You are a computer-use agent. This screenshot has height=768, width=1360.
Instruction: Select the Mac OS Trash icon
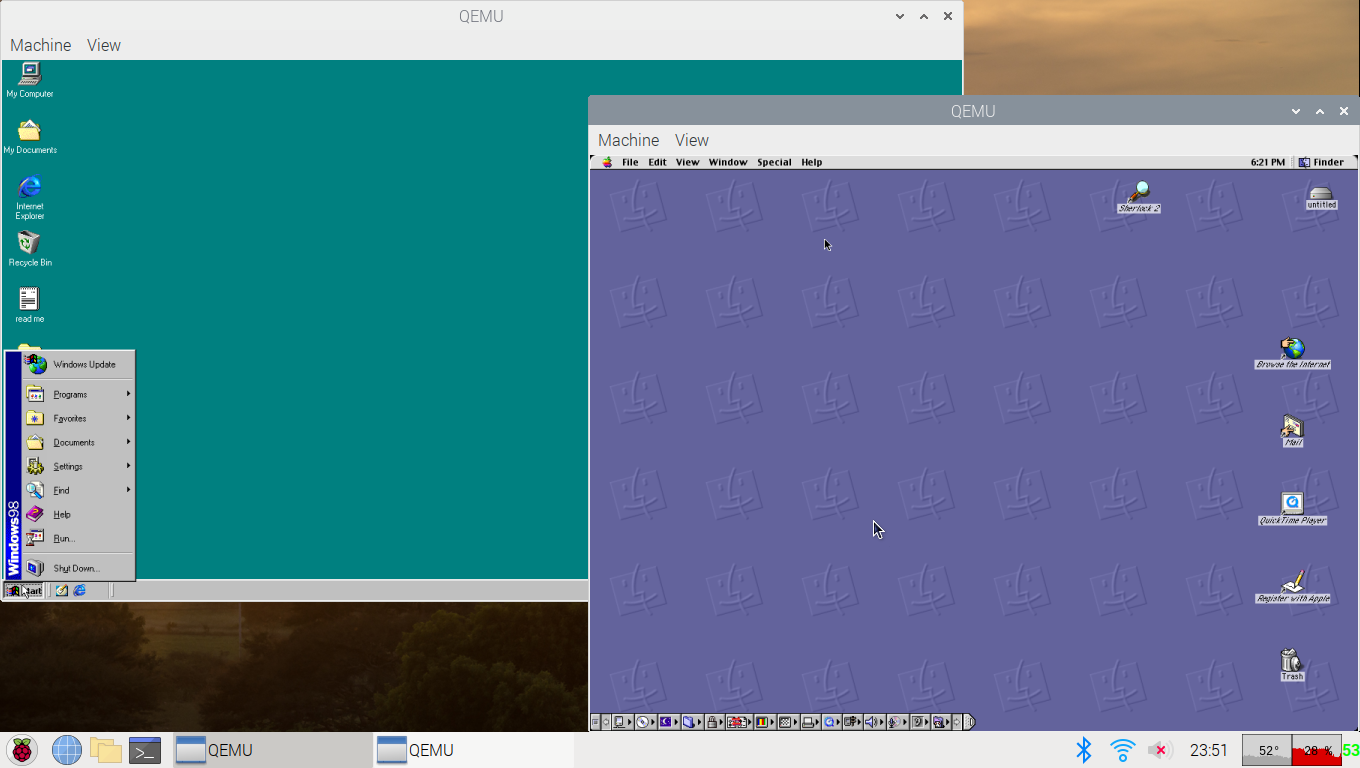coord(1292,665)
